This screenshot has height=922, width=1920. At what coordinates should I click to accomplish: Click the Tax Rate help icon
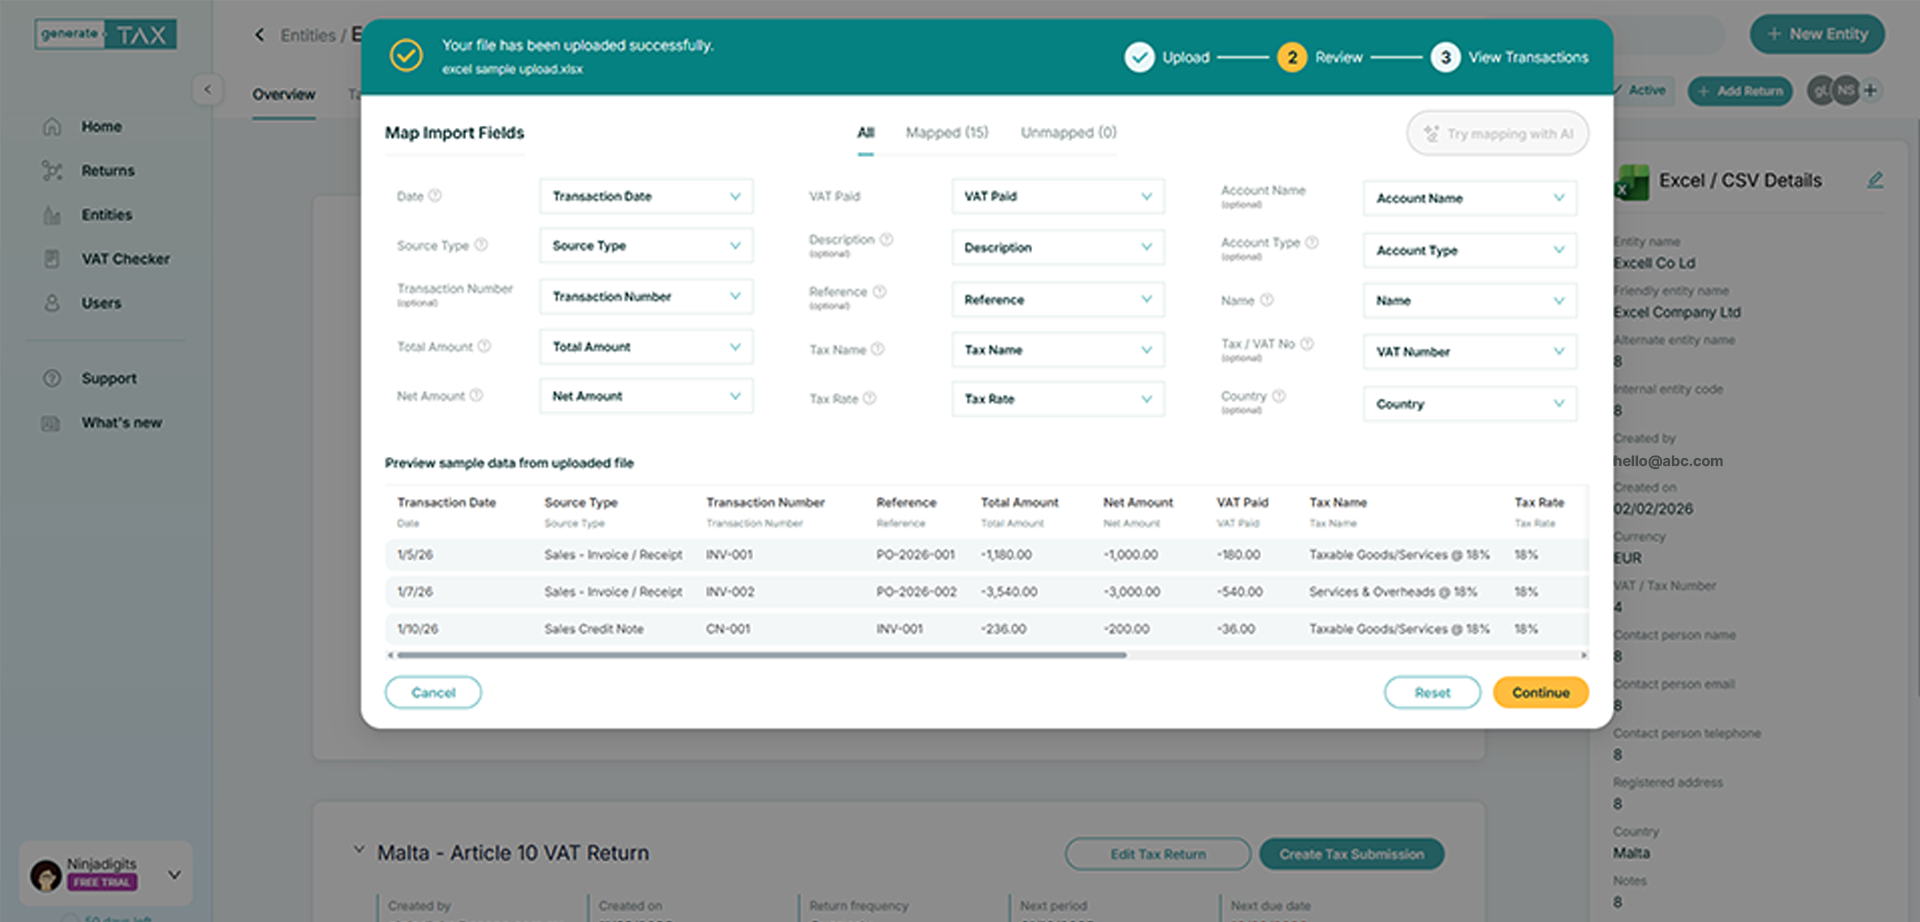tap(870, 398)
